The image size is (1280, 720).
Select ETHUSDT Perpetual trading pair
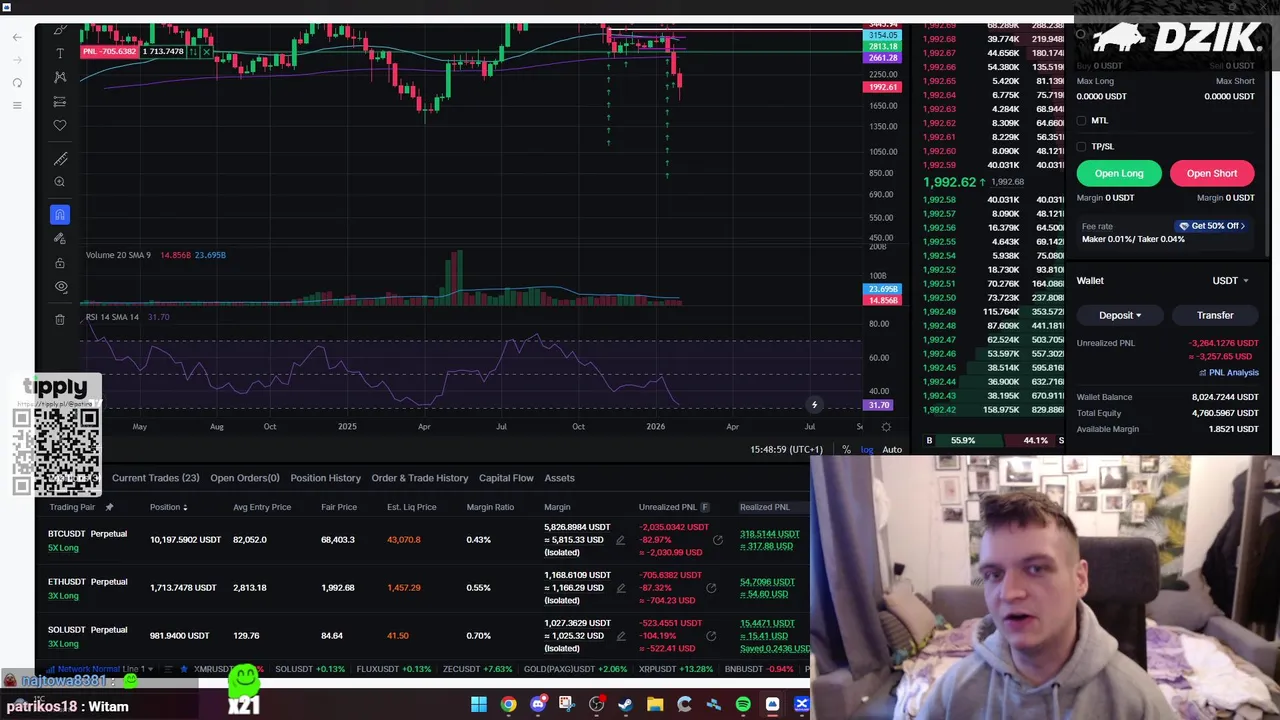(87, 582)
